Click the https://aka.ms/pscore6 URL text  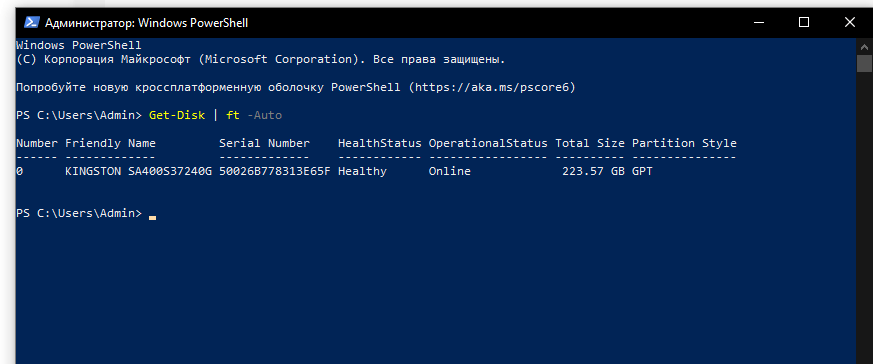coord(492,87)
